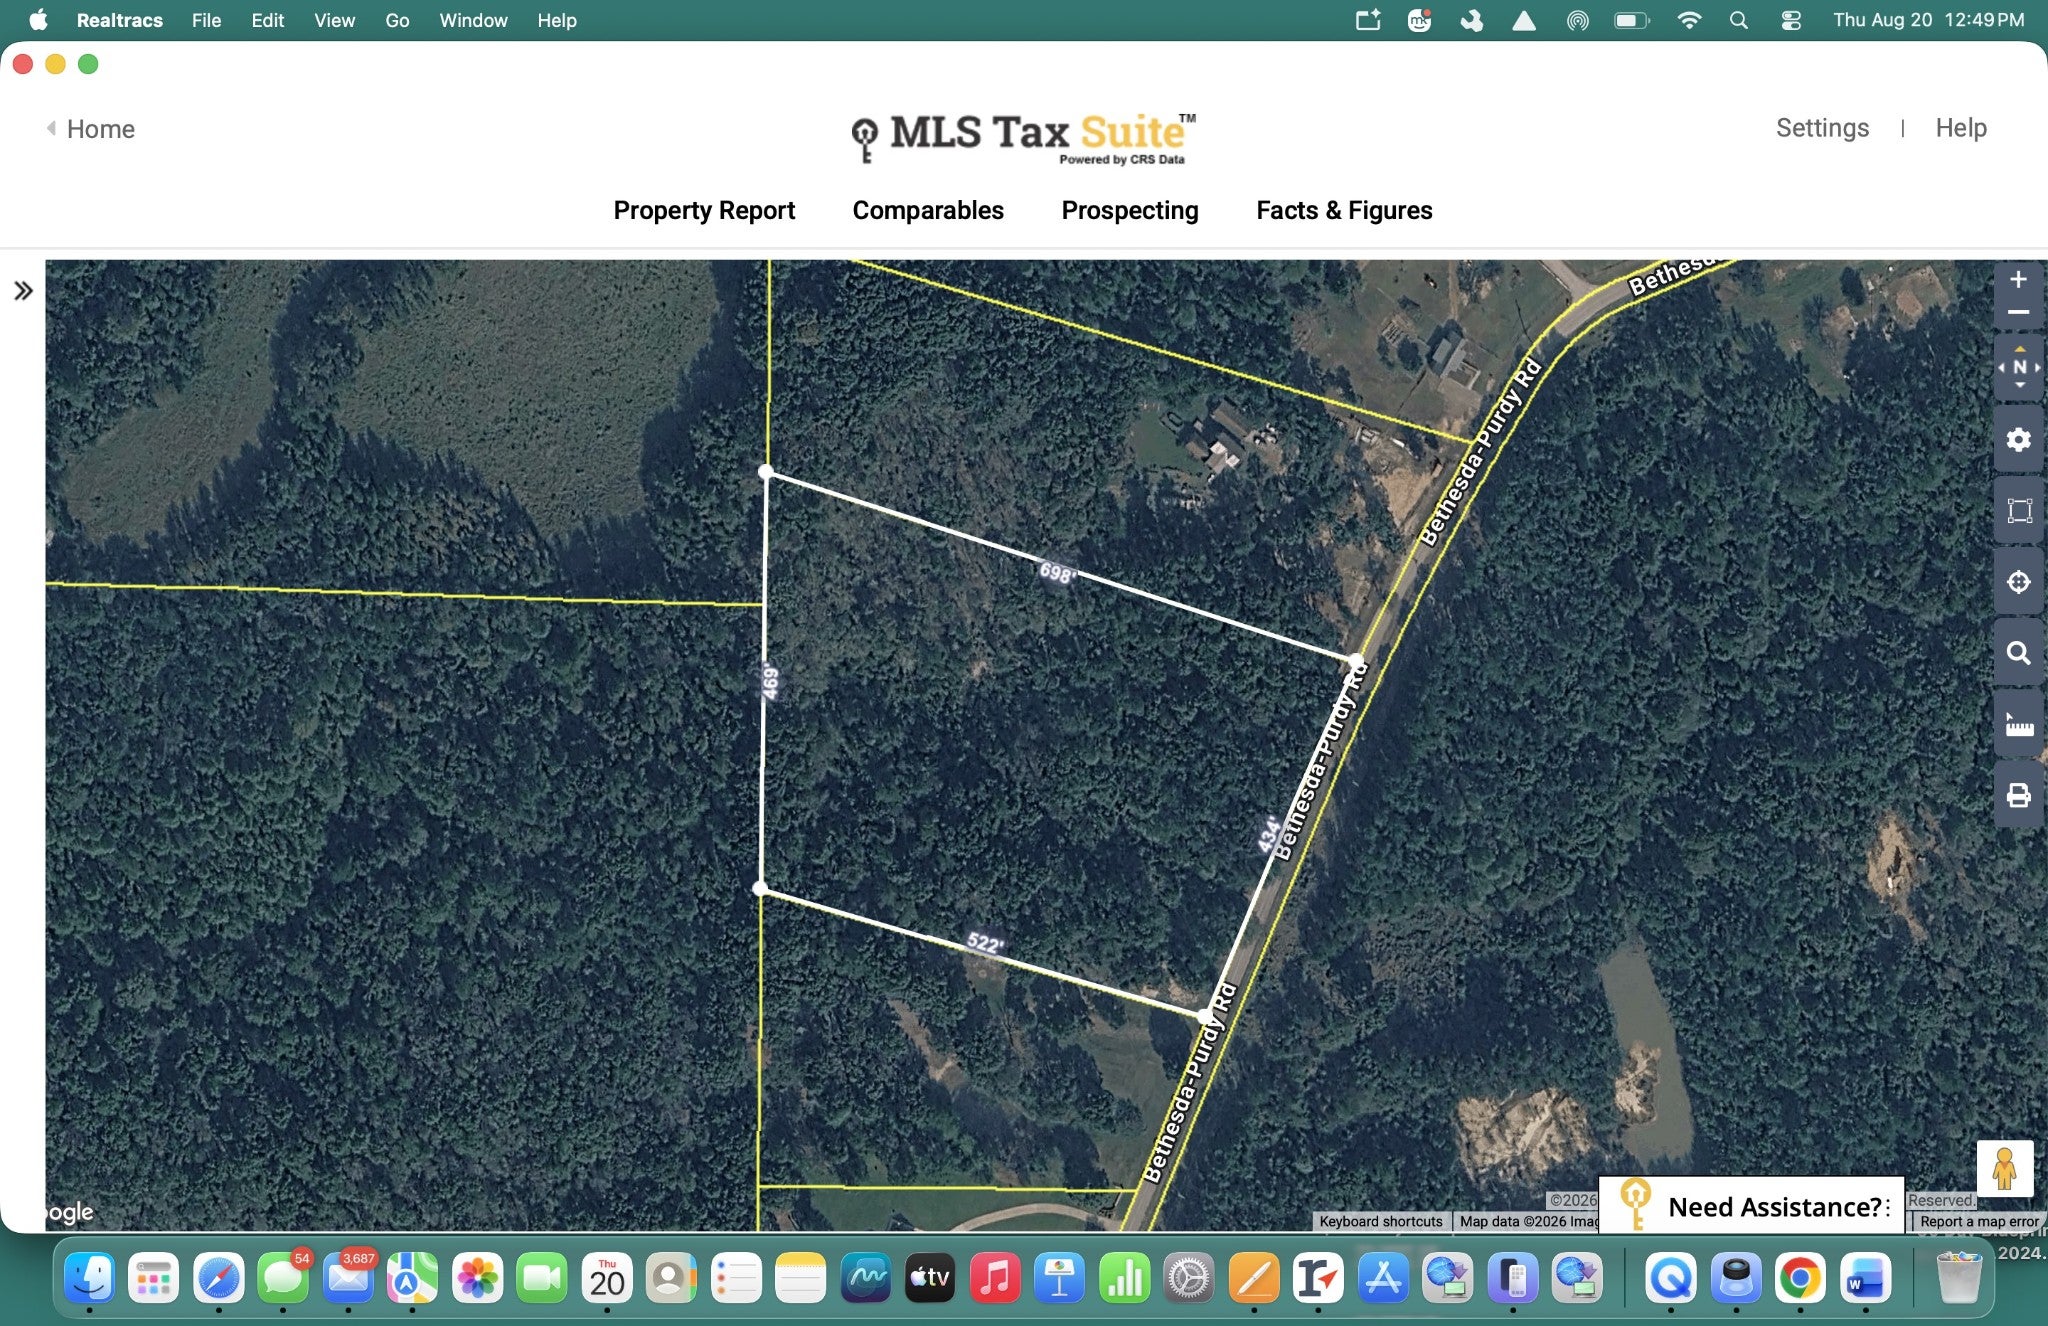Zoom out the map with minus button
This screenshot has height=1326, width=2048.
pyautogui.click(x=2018, y=313)
